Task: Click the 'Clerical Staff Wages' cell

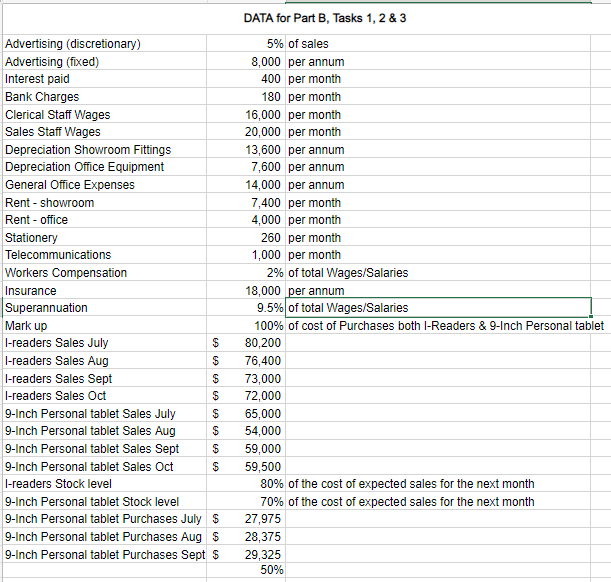Action: tap(104, 115)
